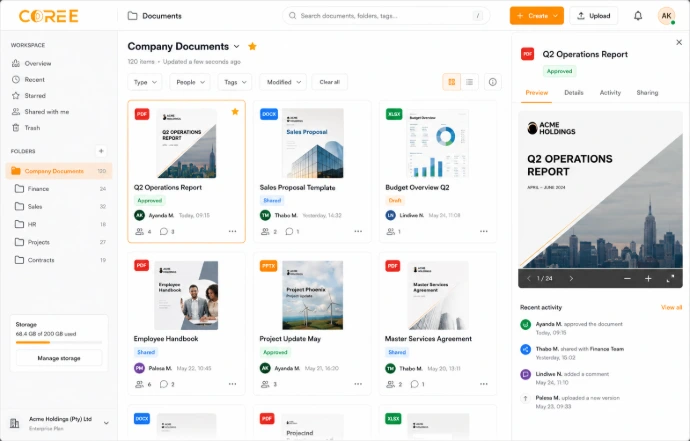Image resolution: width=690 pixels, height=441 pixels.
Task: Open more options on Sales Proposal Template card
Action: point(358,231)
